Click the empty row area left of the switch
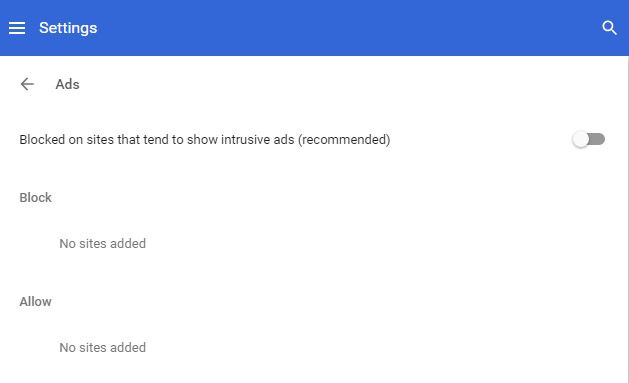The width and height of the screenshot is (629, 383). coord(481,140)
